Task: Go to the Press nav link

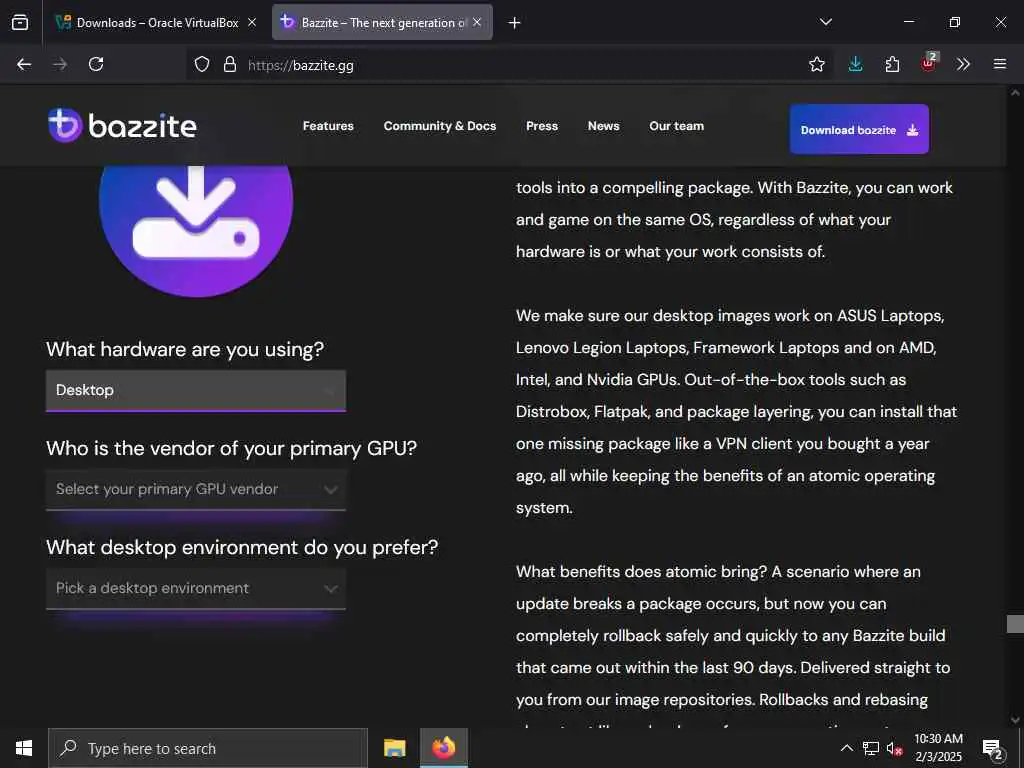Action: [x=542, y=126]
